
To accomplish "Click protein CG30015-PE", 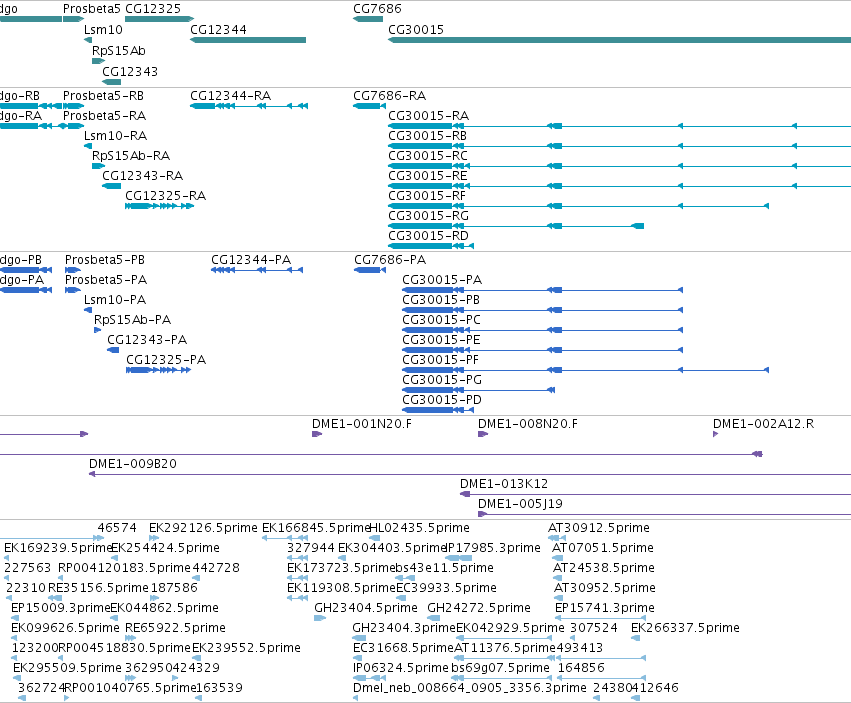I will (x=542, y=350).
